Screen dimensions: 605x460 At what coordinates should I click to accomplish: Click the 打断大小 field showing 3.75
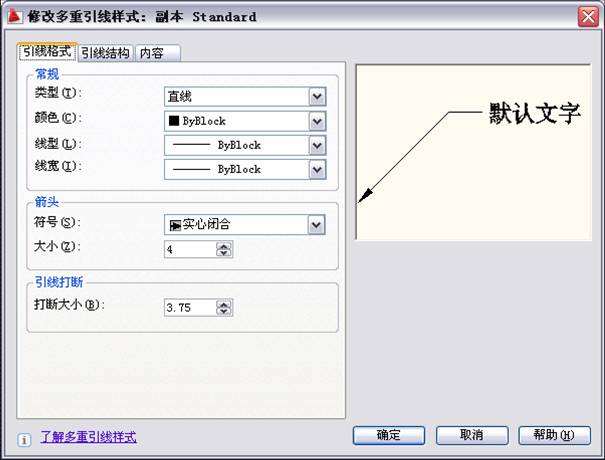(190, 308)
